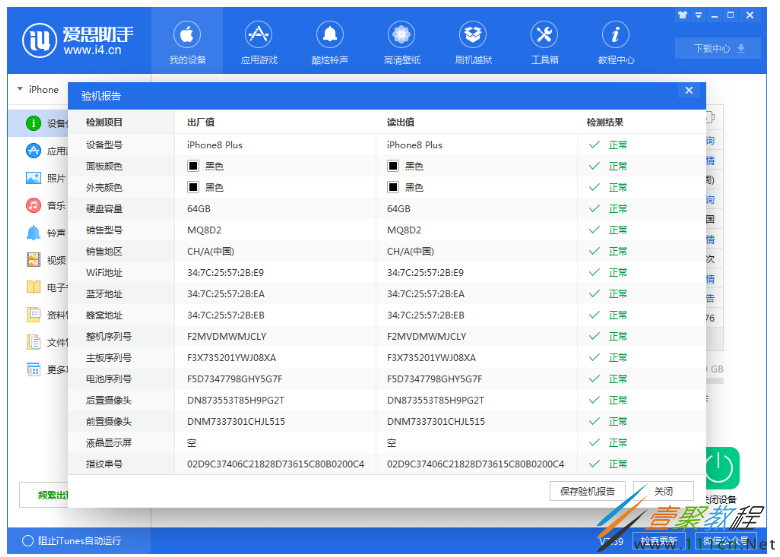
Task: Select the ebook sidebar icon
Action: [33, 287]
